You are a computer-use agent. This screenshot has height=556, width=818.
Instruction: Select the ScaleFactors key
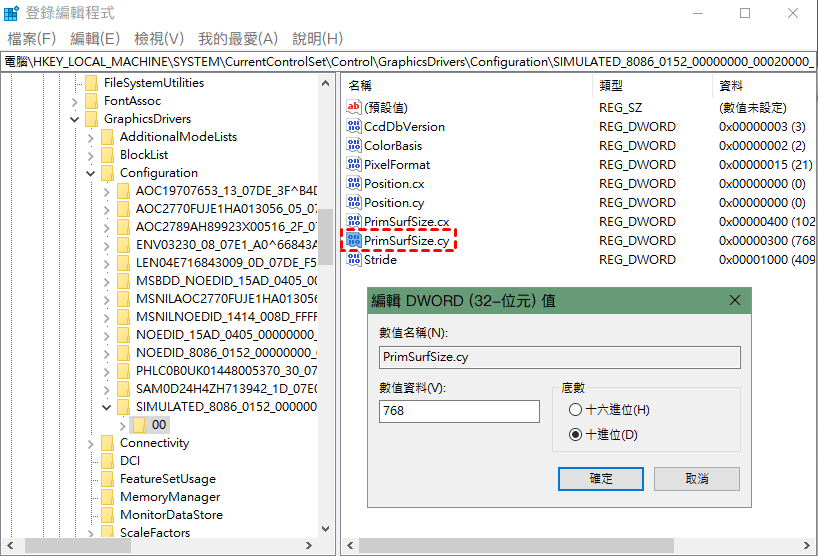point(155,533)
